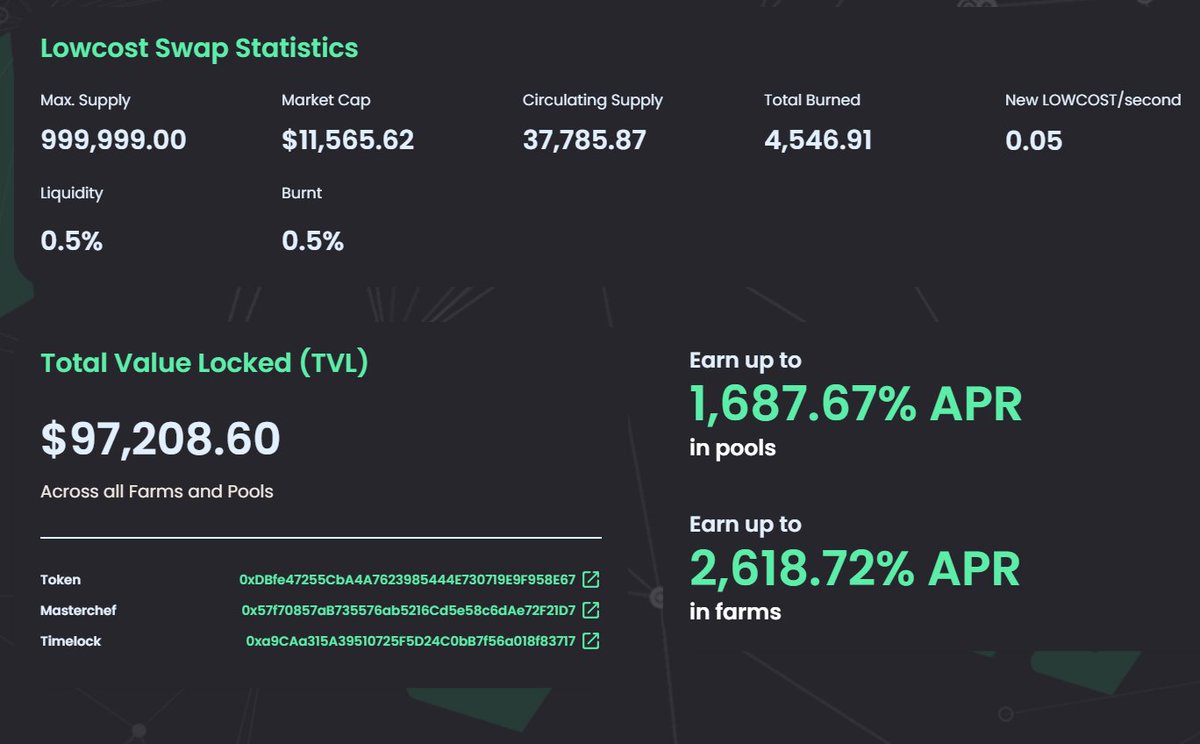Open the Timelock contract external link icon
Image resolution: width=1200 pixels, height=744 pixels.
coord(591,641)
